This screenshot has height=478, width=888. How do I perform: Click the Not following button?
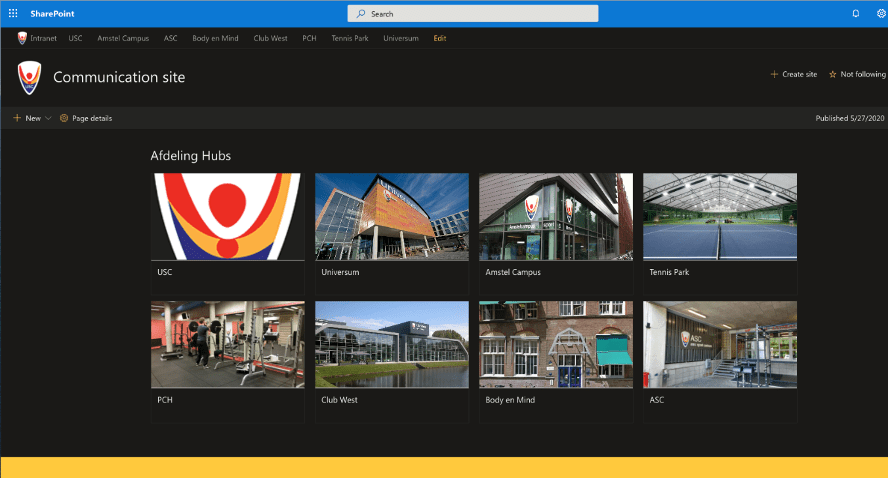857,74
